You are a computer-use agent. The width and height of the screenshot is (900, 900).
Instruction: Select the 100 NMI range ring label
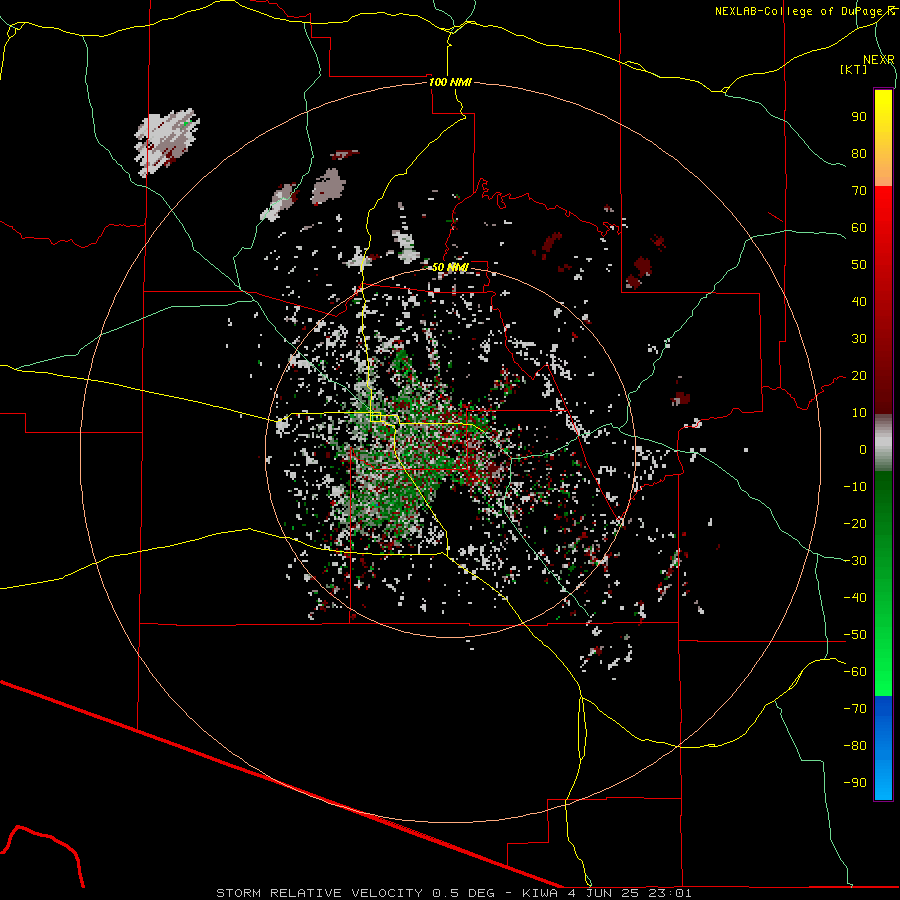[451, 82]
